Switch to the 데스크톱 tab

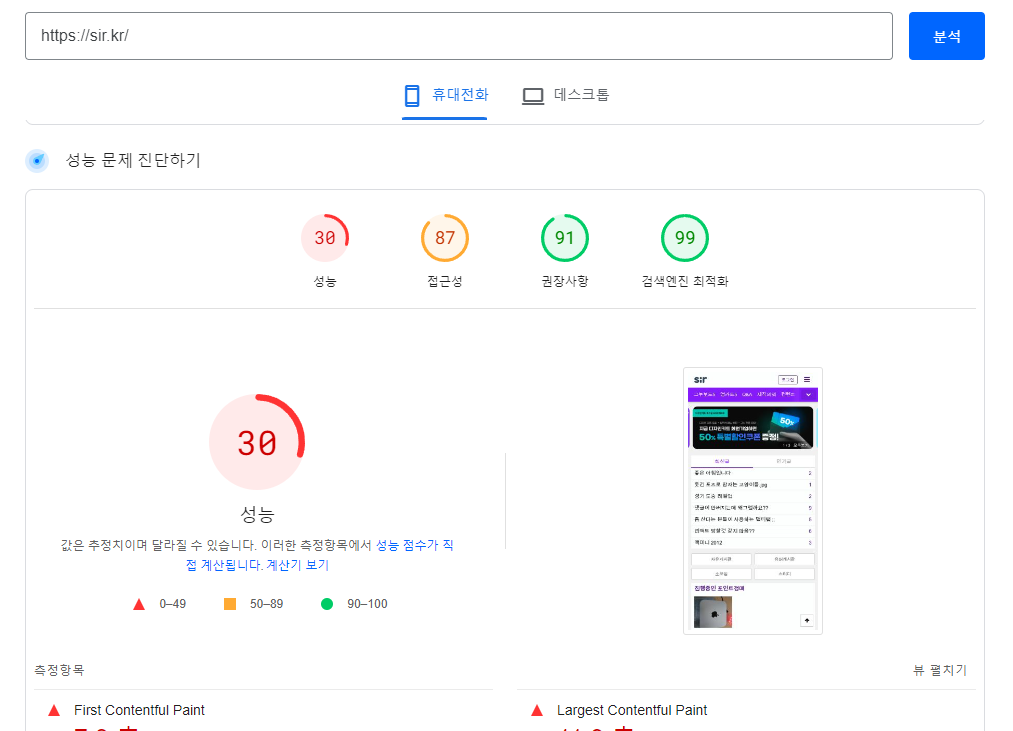click(566, 95)
